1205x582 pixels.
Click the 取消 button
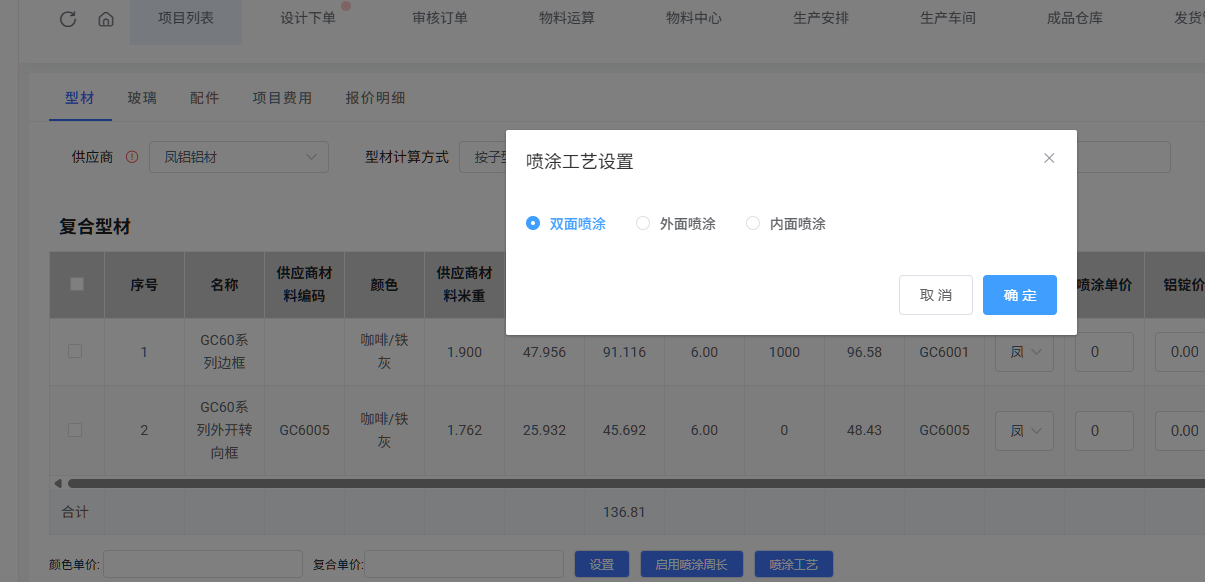pos(935,295)
